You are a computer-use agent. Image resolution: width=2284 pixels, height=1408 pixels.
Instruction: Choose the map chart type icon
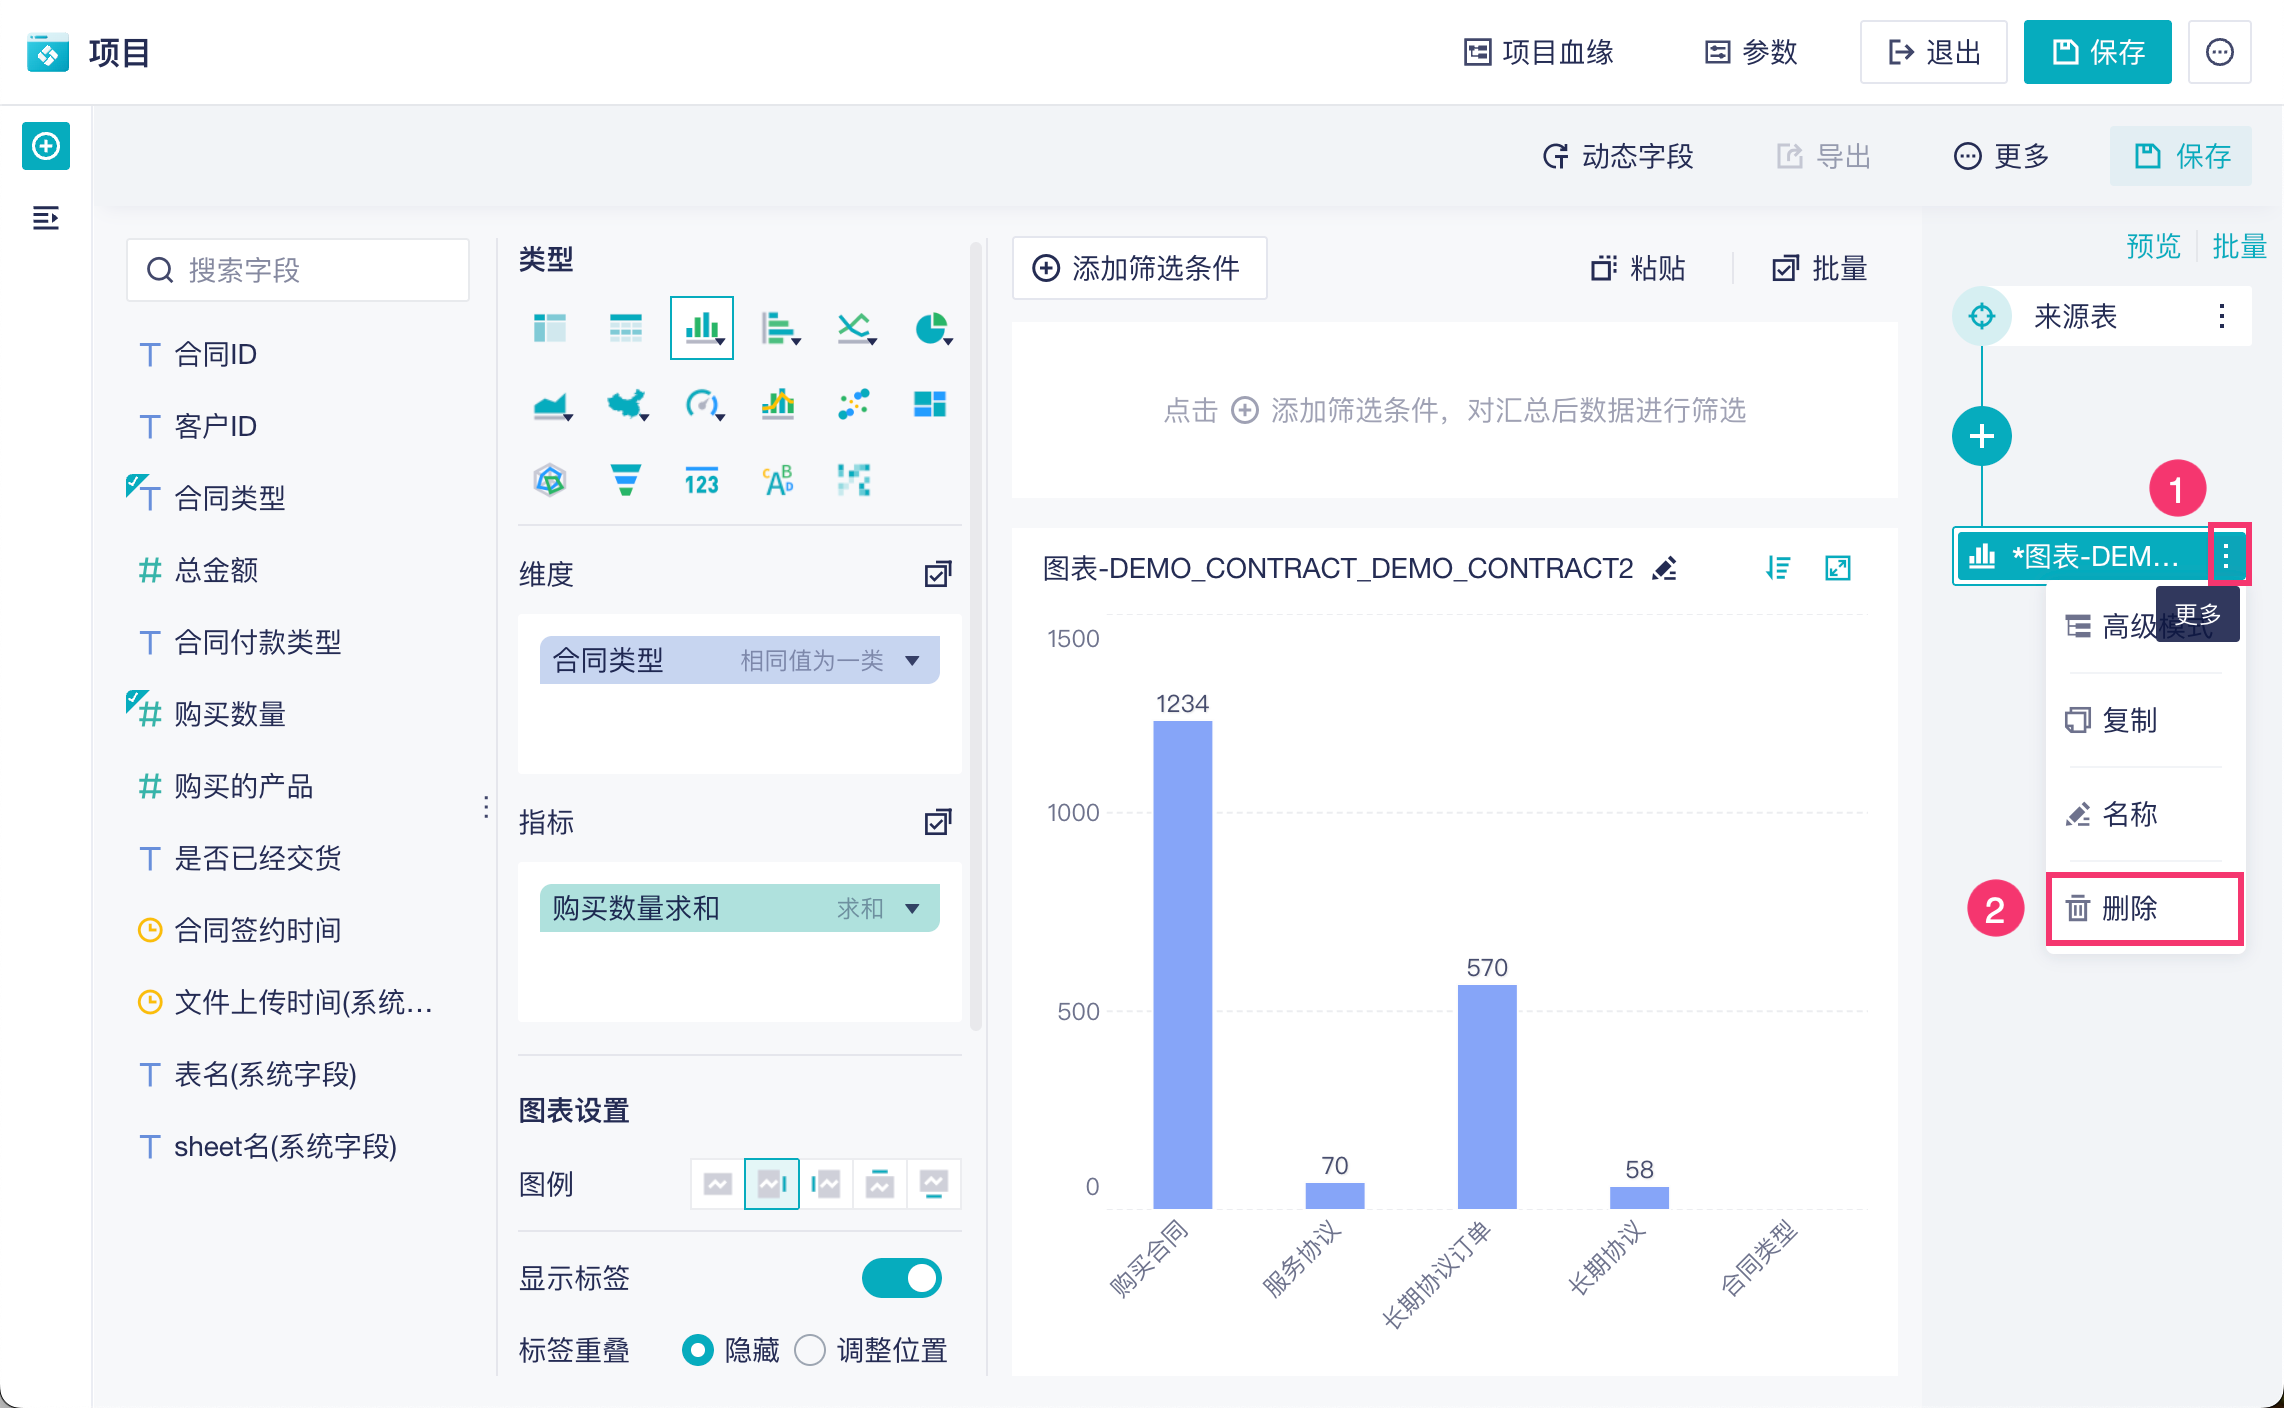pos(627,404)
